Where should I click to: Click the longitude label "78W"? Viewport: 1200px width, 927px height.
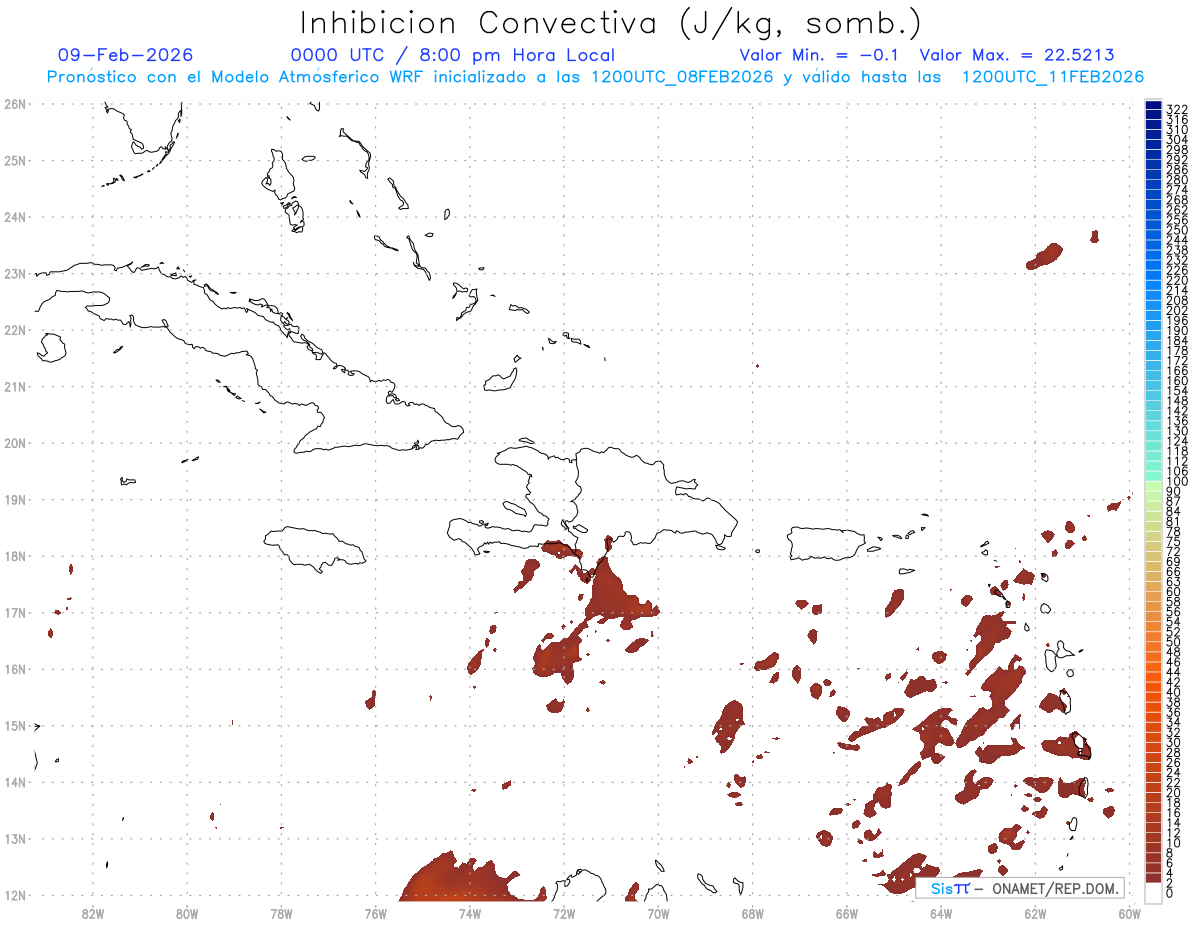(281, 913)
